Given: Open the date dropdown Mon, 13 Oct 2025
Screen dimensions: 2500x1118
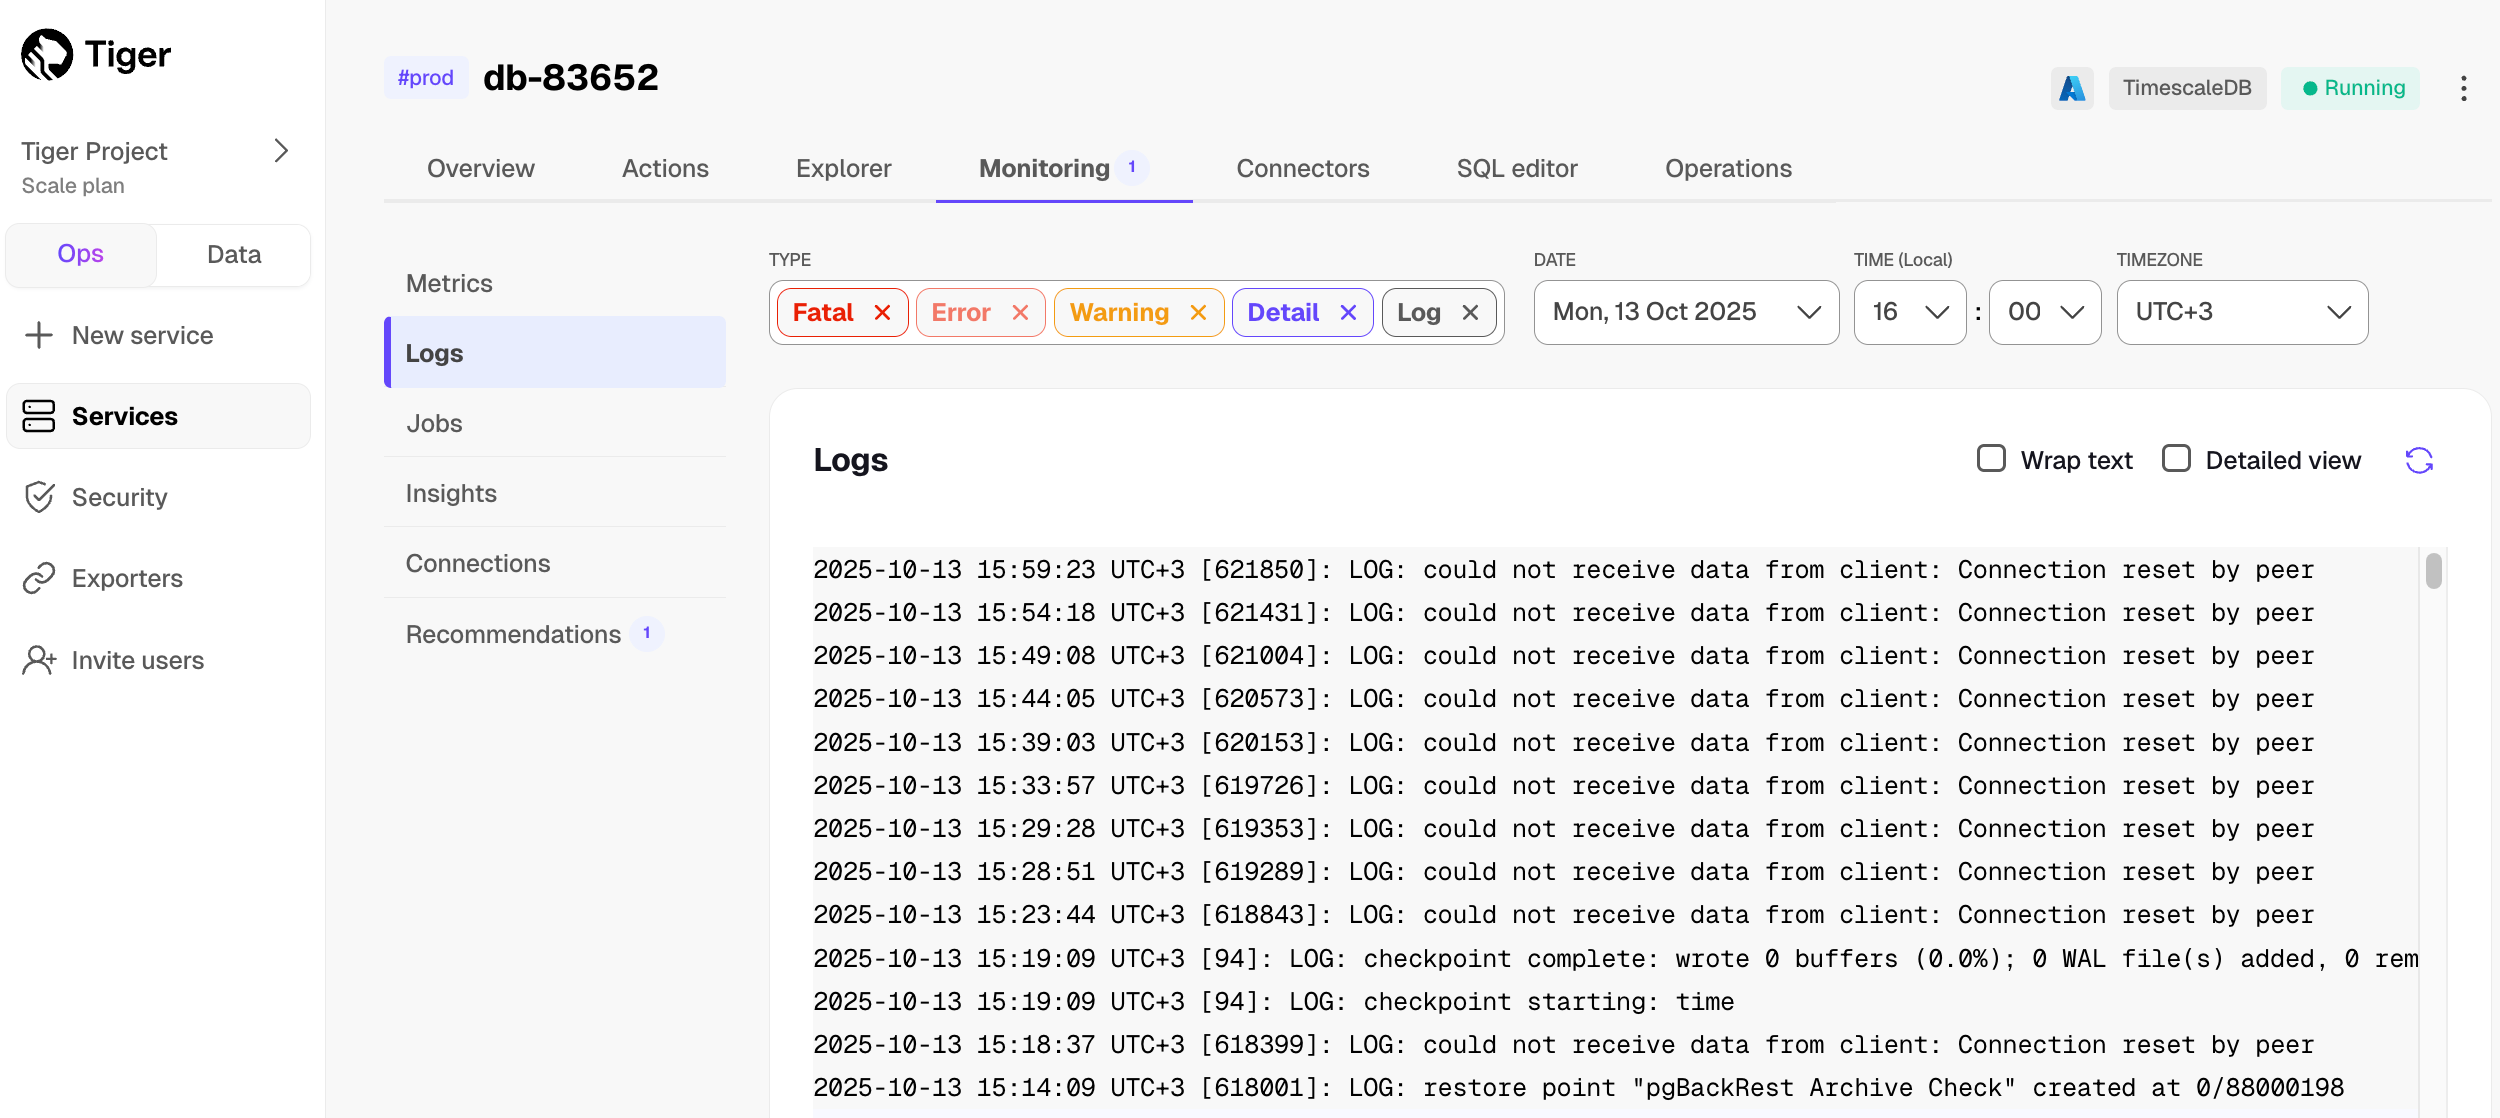Looking at the screenshot, I should [x=1686, y=312].
